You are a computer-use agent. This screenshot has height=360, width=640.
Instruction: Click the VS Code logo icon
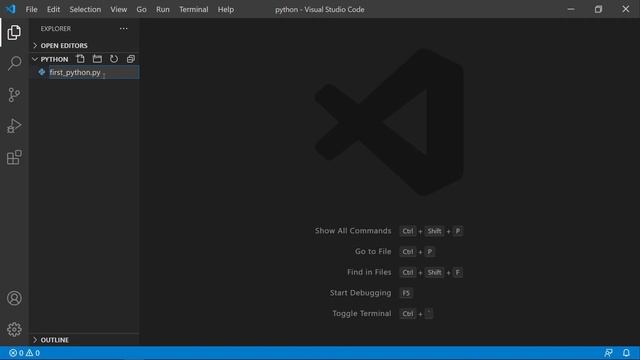pyautogui.click(x=11, y=9)
